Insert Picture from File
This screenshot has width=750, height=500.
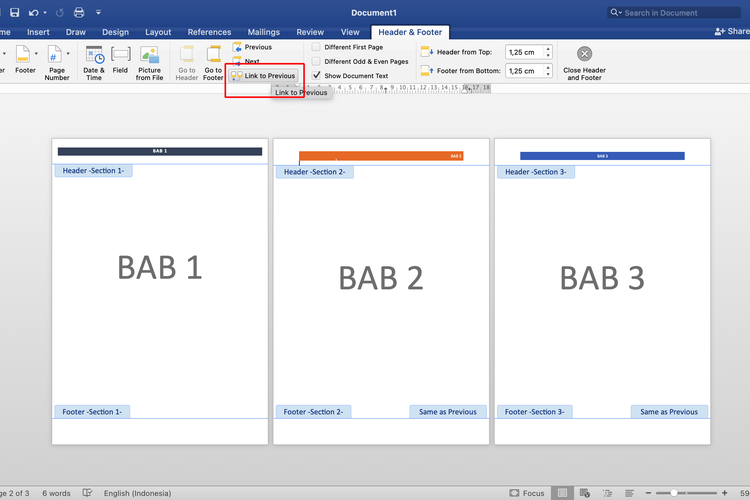coord(149,62)
